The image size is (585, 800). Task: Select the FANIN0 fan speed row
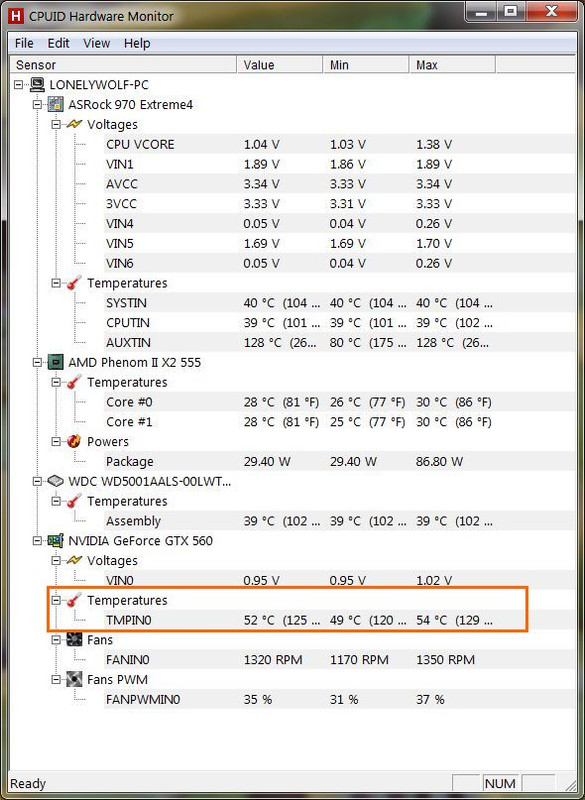point(338,660)
